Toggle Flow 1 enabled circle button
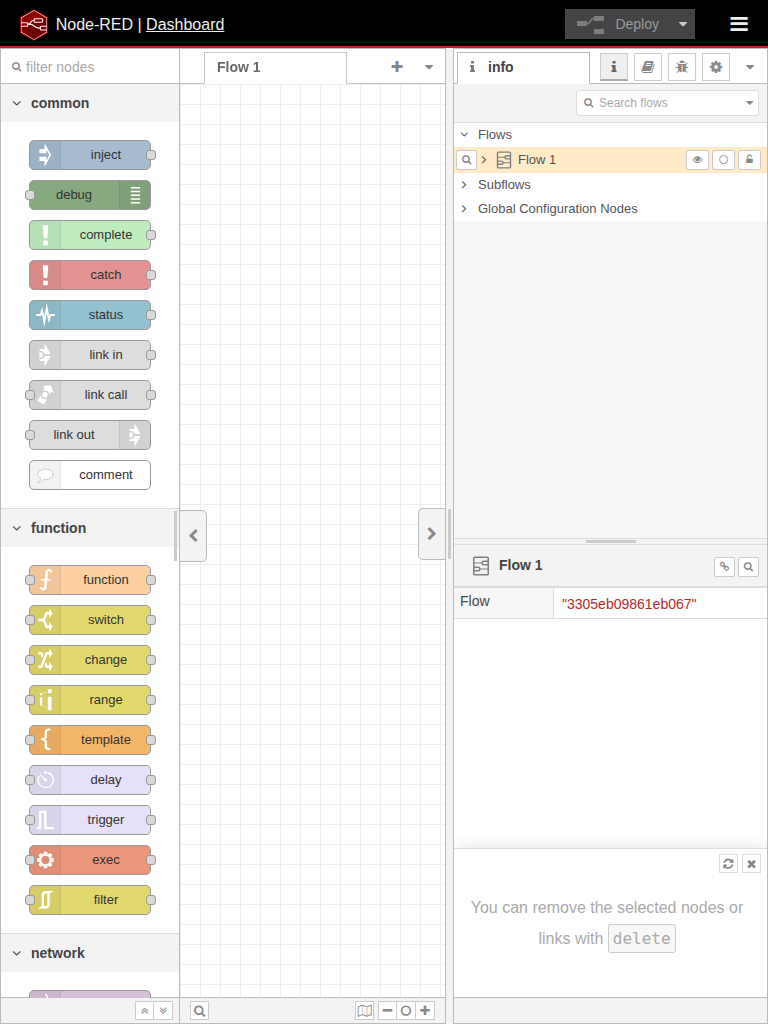 point(723,160)
